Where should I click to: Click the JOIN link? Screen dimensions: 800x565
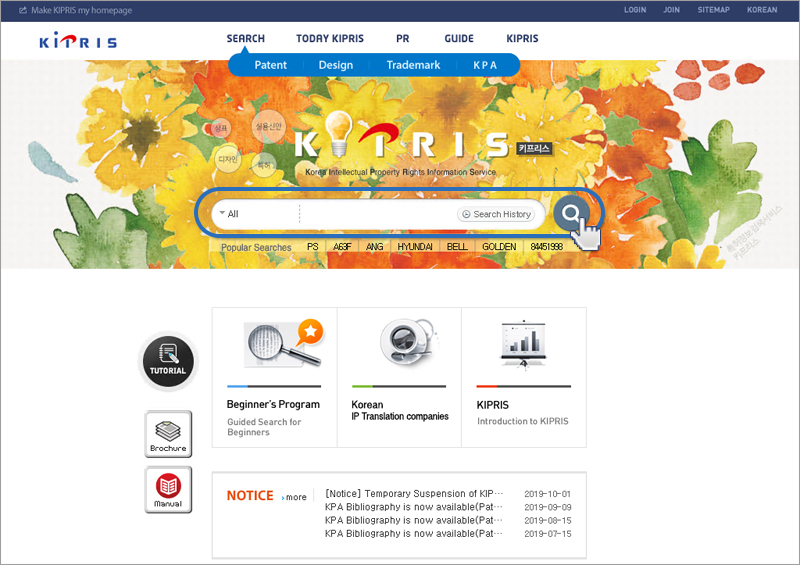click(x=671, y=10)
